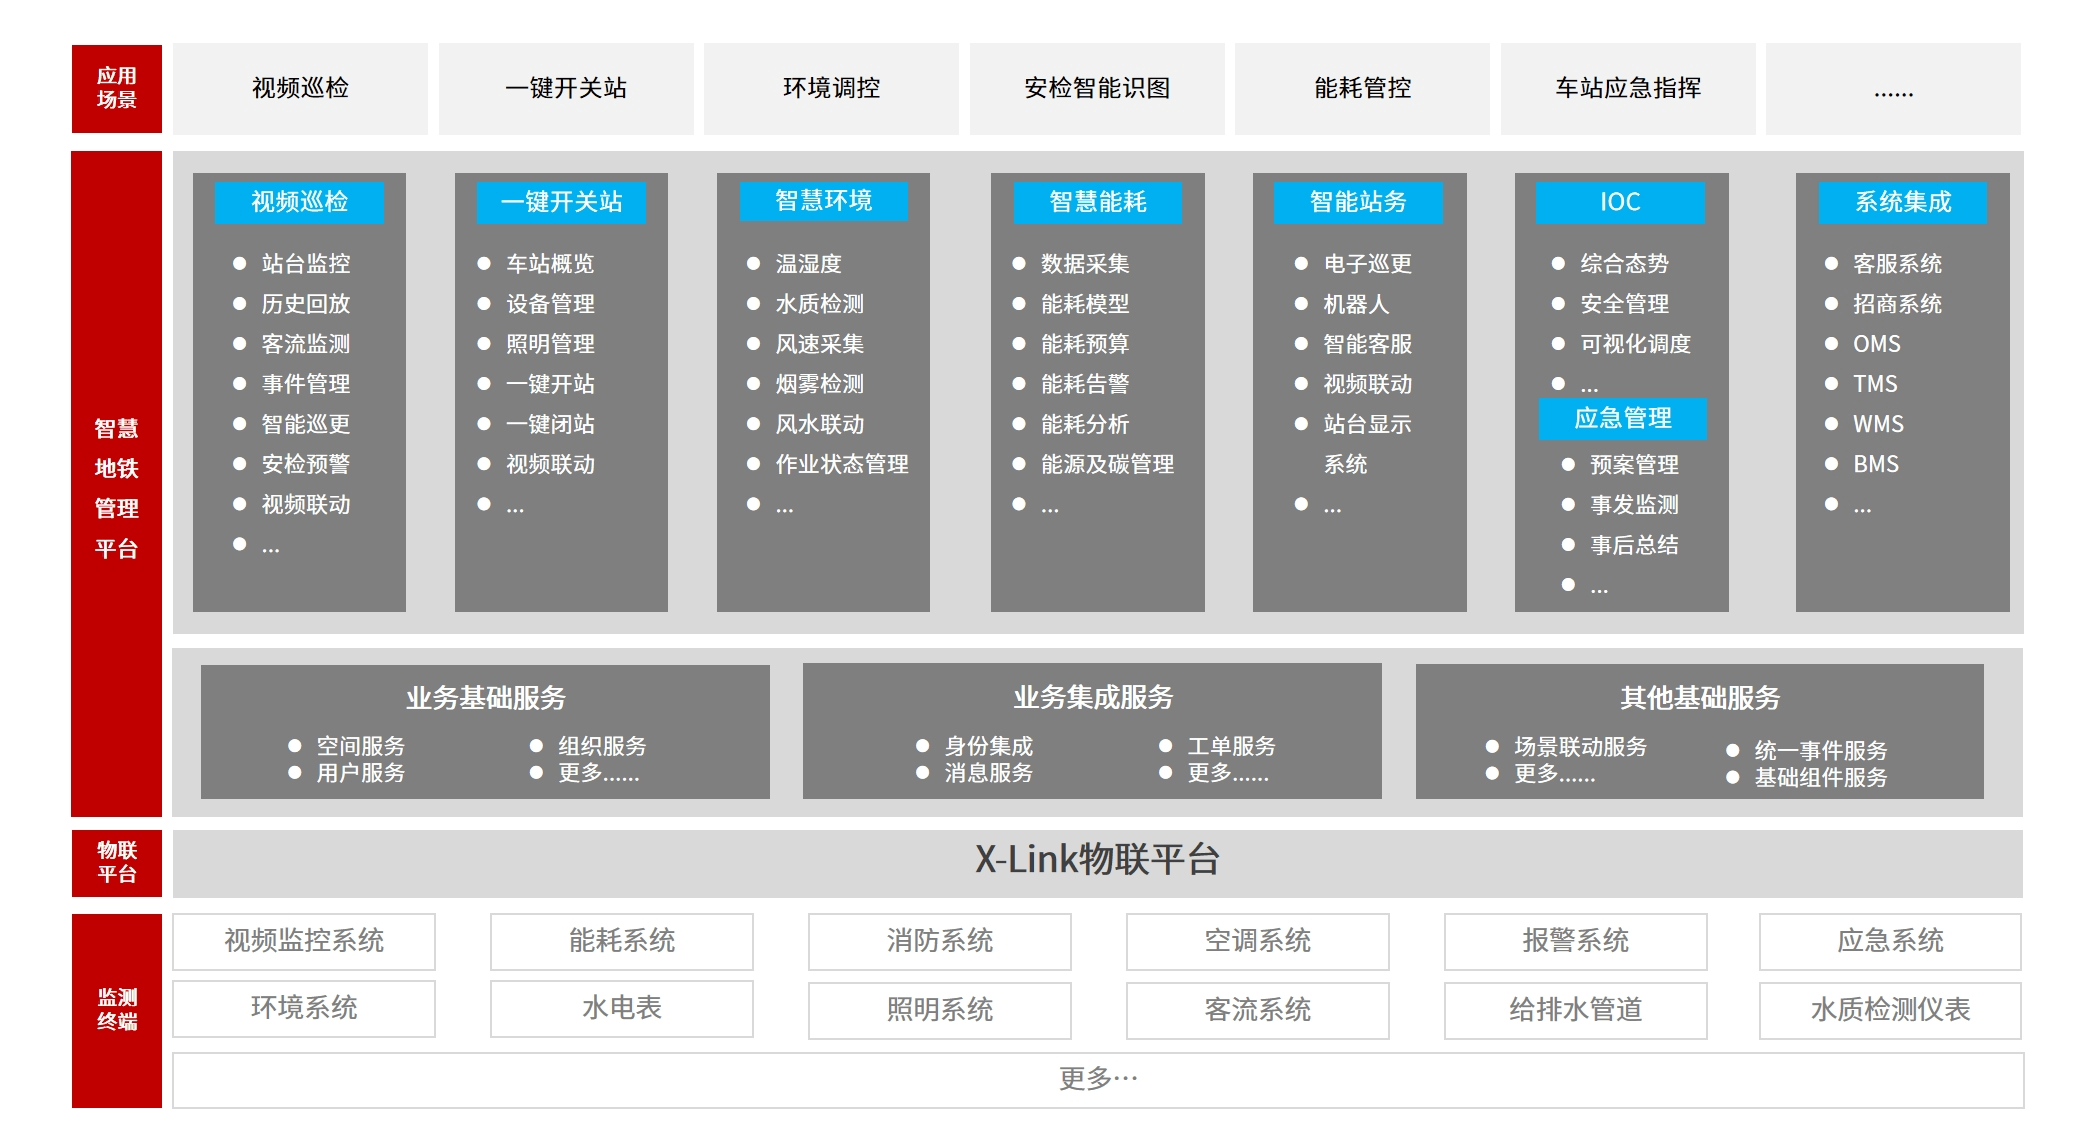Click the 工单服务 item
2097x1139 pixels.
(x=1232, y=746)
